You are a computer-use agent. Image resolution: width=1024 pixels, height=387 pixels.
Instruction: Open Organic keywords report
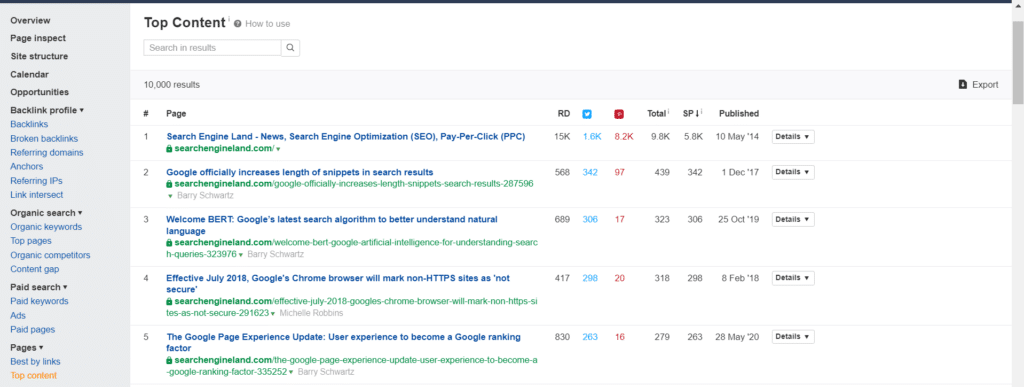click(46, 227)
